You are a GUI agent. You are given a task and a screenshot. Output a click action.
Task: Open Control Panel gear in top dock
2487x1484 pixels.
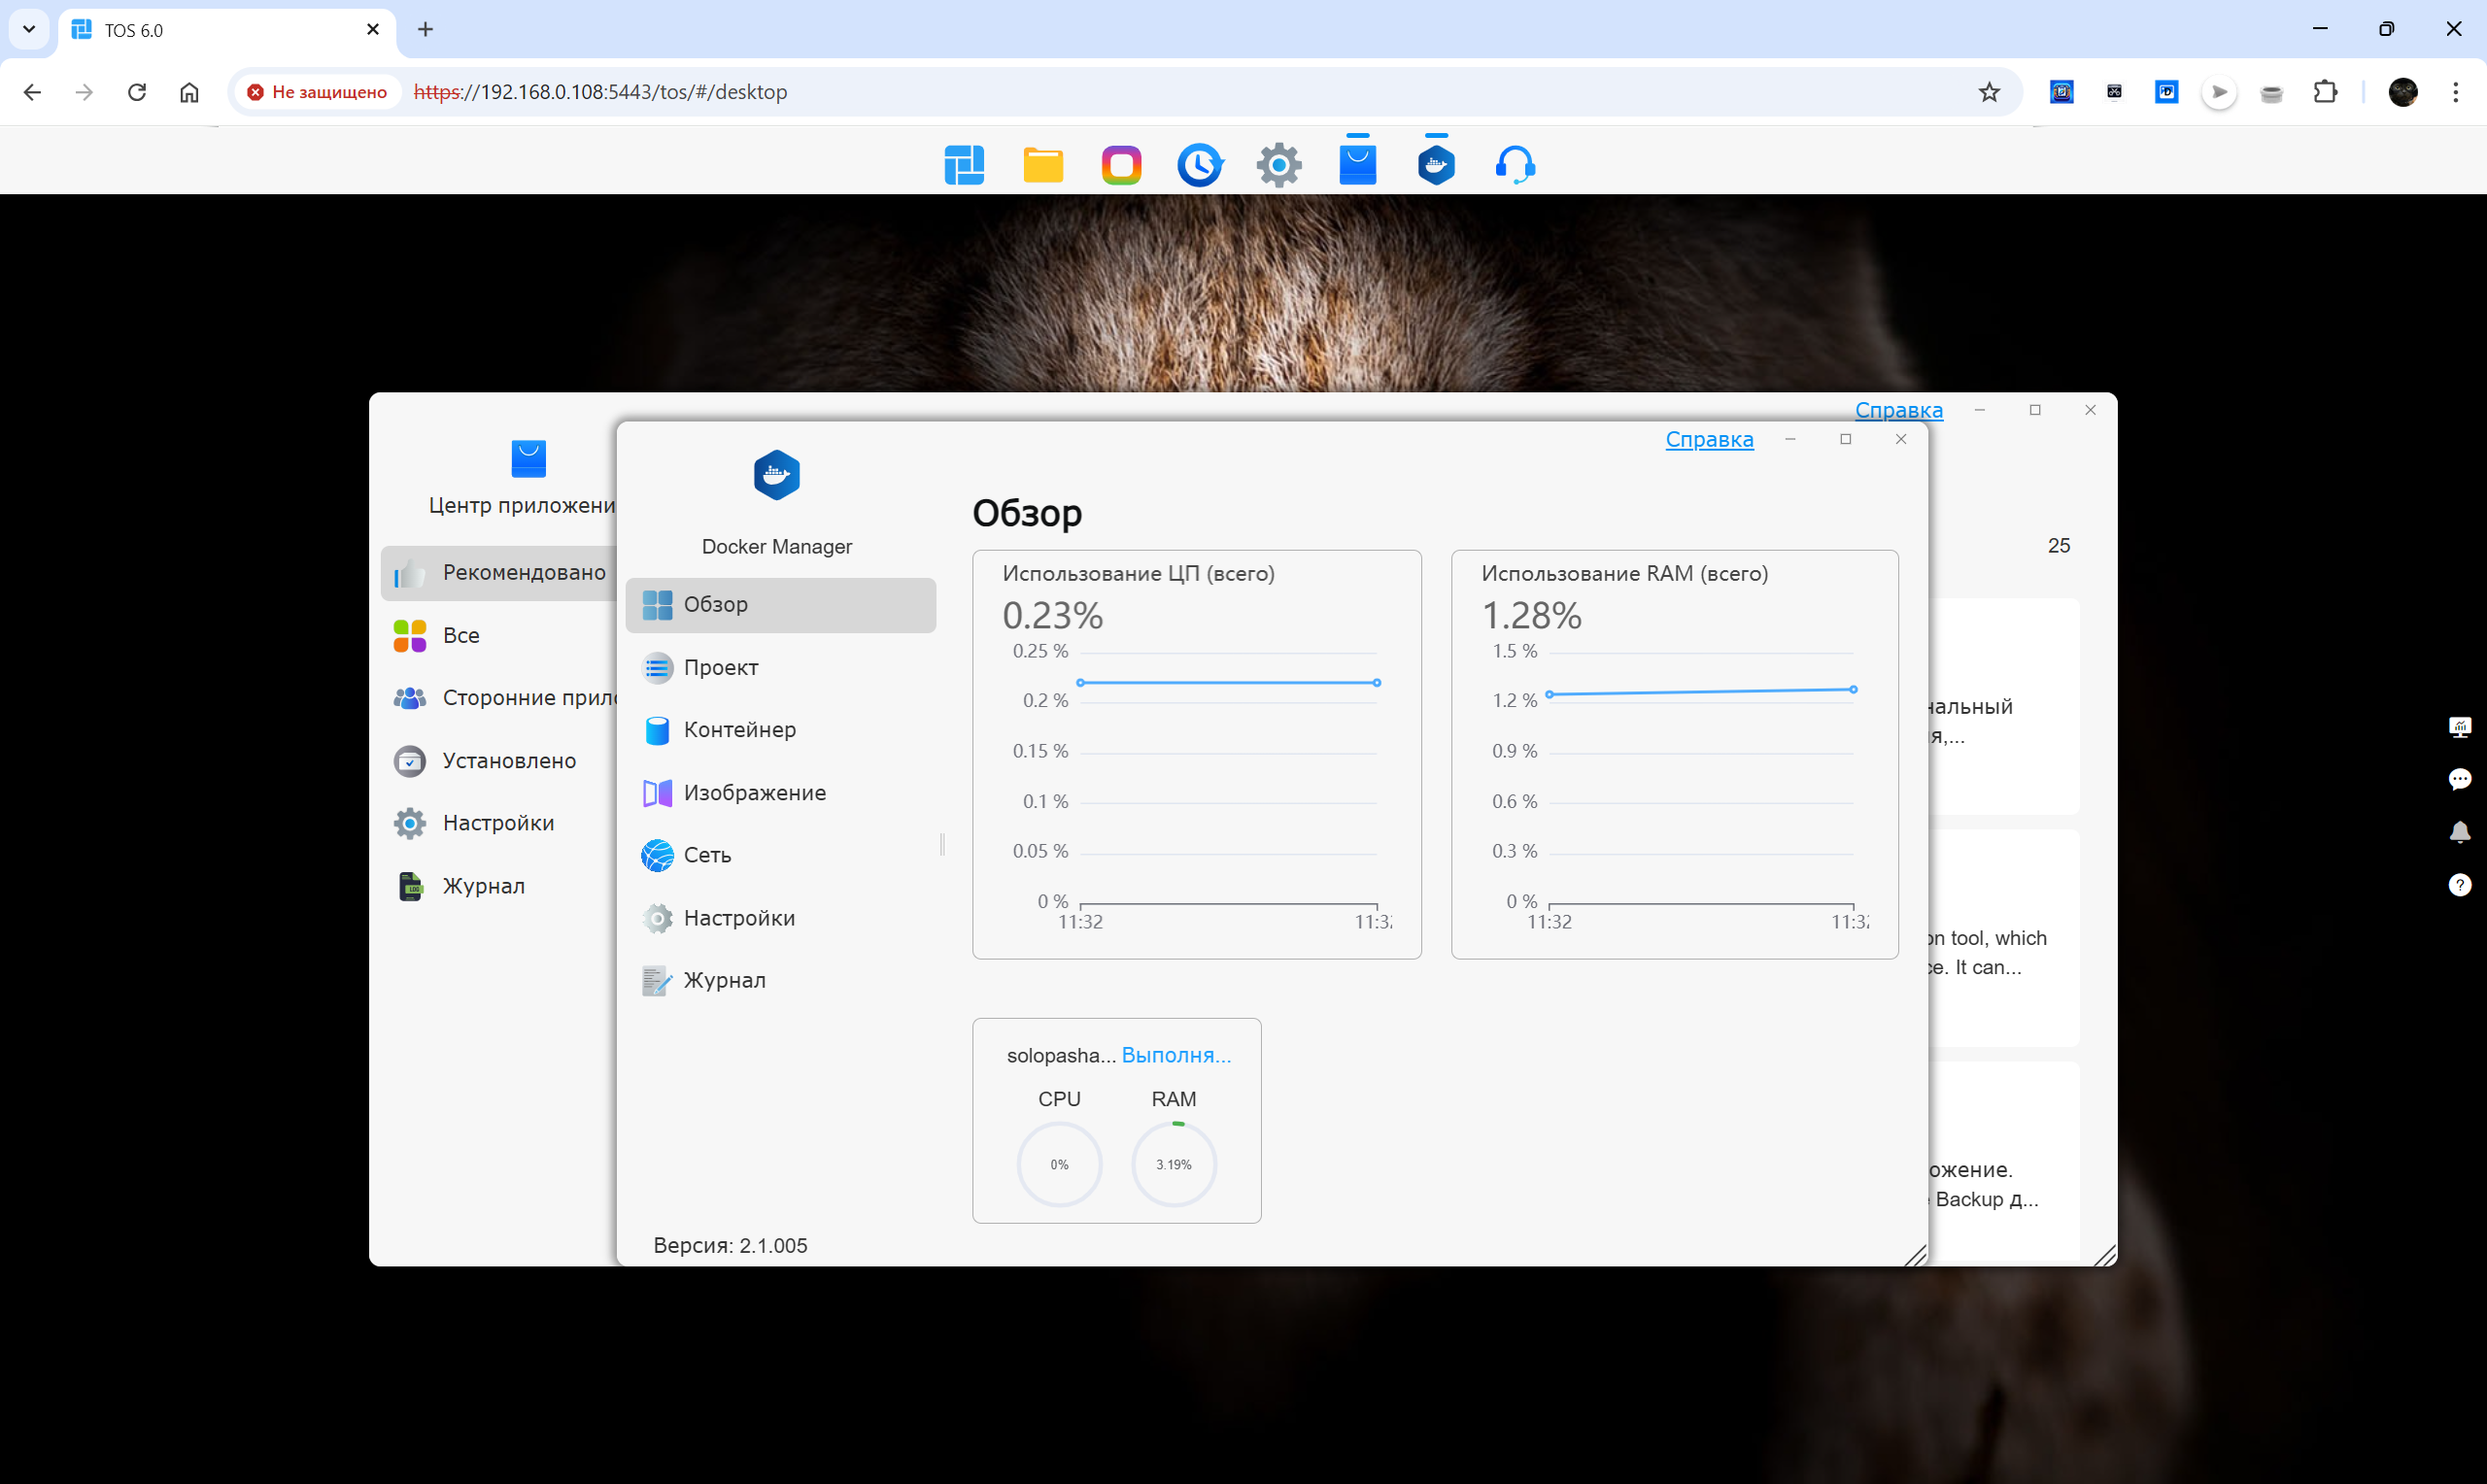click(x=1279, y=165)
